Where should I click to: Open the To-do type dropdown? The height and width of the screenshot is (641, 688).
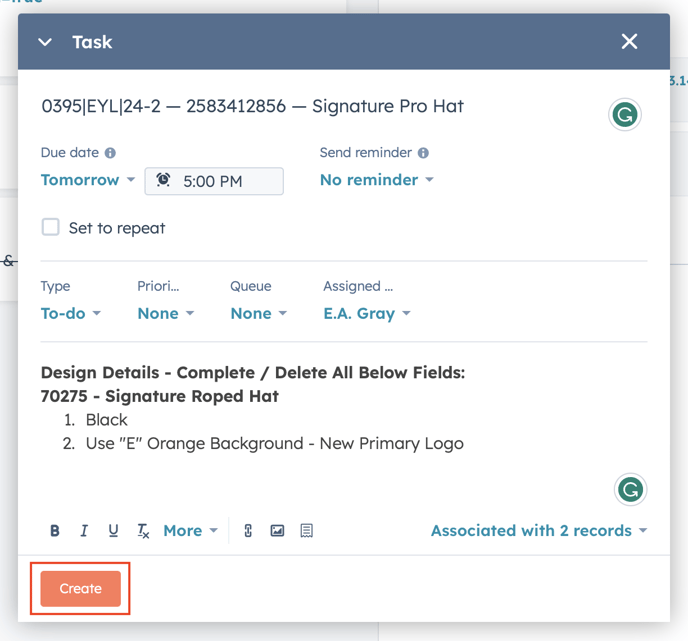click(x=70, y=313)
